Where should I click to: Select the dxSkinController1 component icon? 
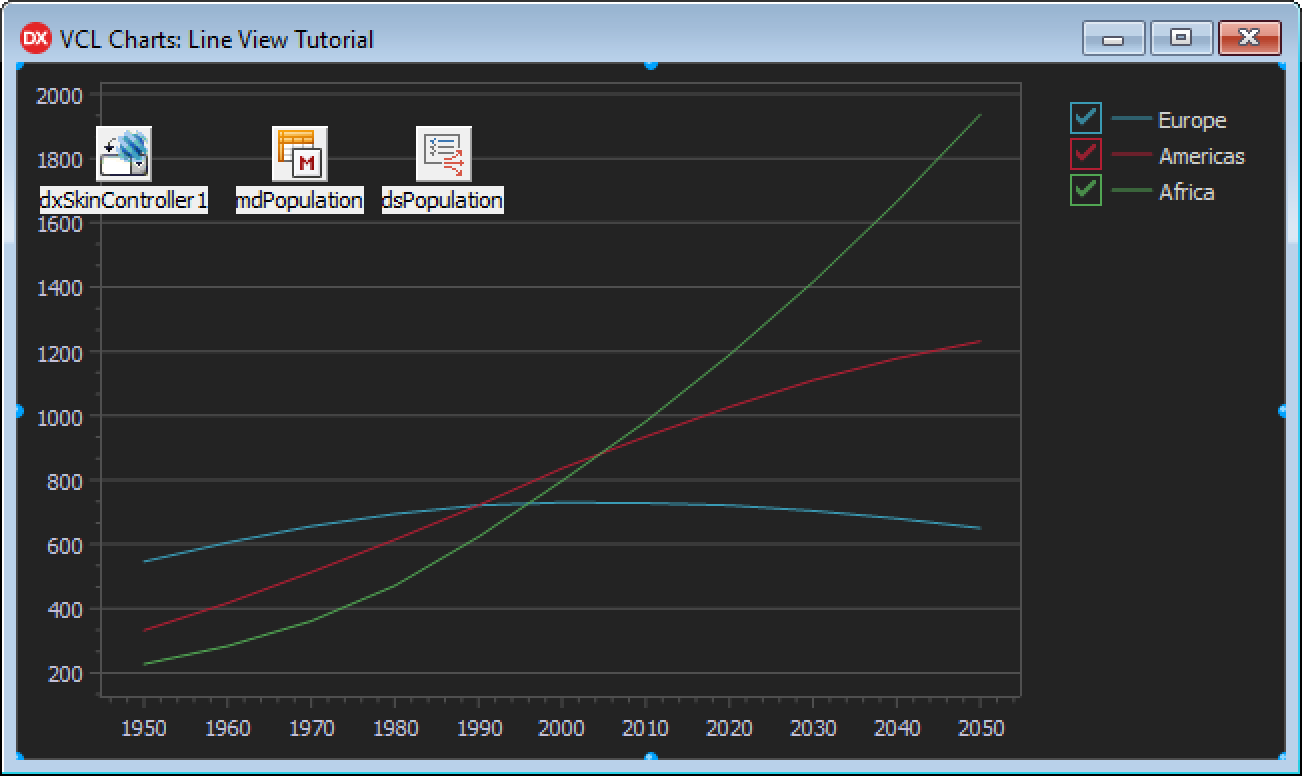(x=124, y=153)
